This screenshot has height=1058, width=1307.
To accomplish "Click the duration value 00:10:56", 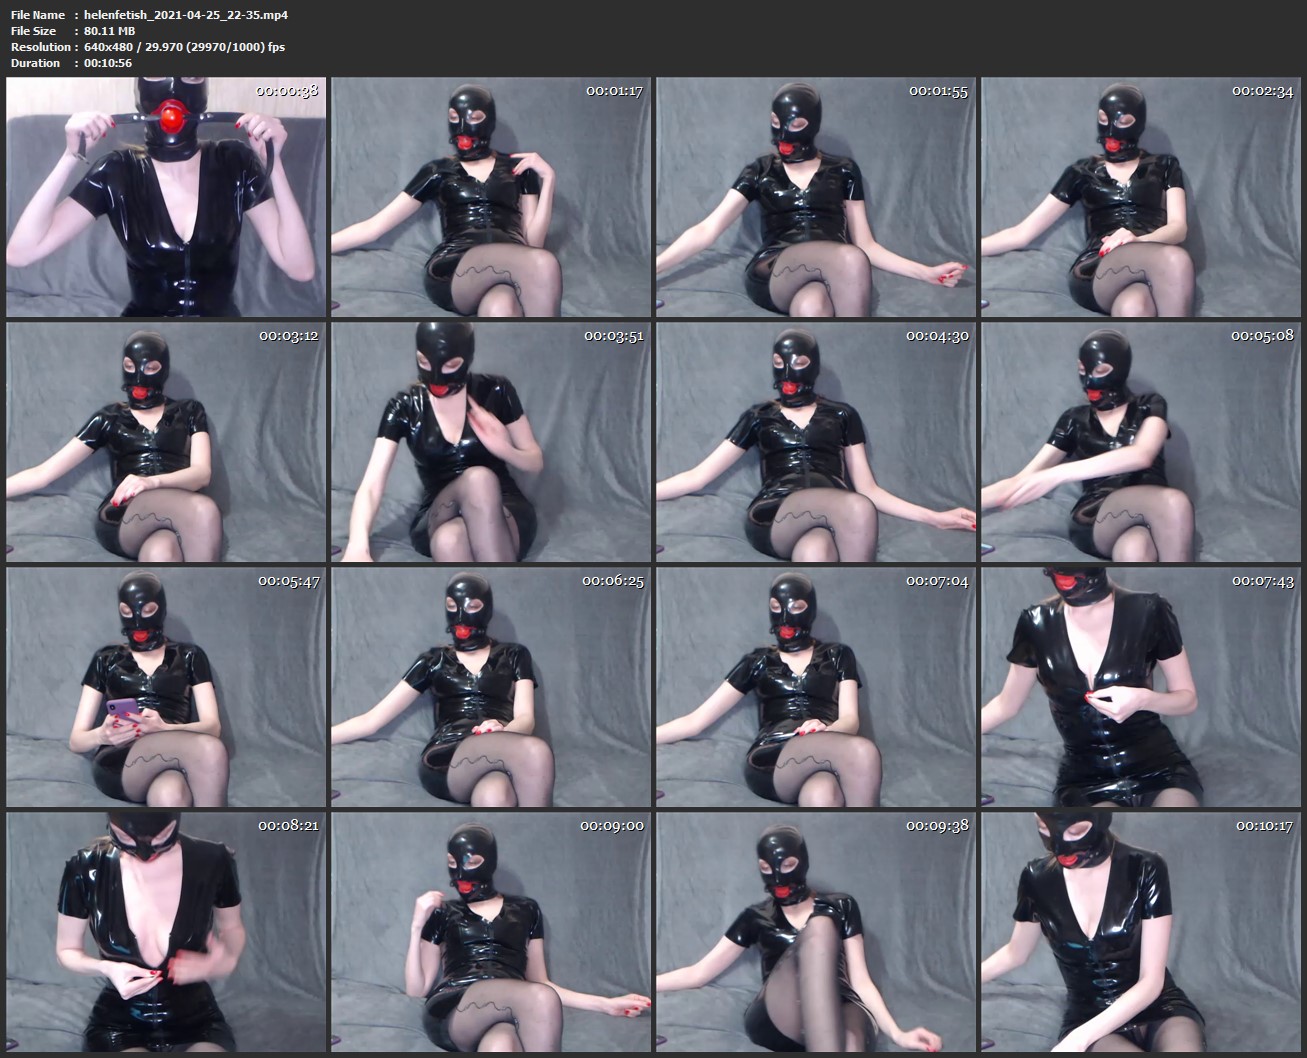I will click(x=108, y=63).
